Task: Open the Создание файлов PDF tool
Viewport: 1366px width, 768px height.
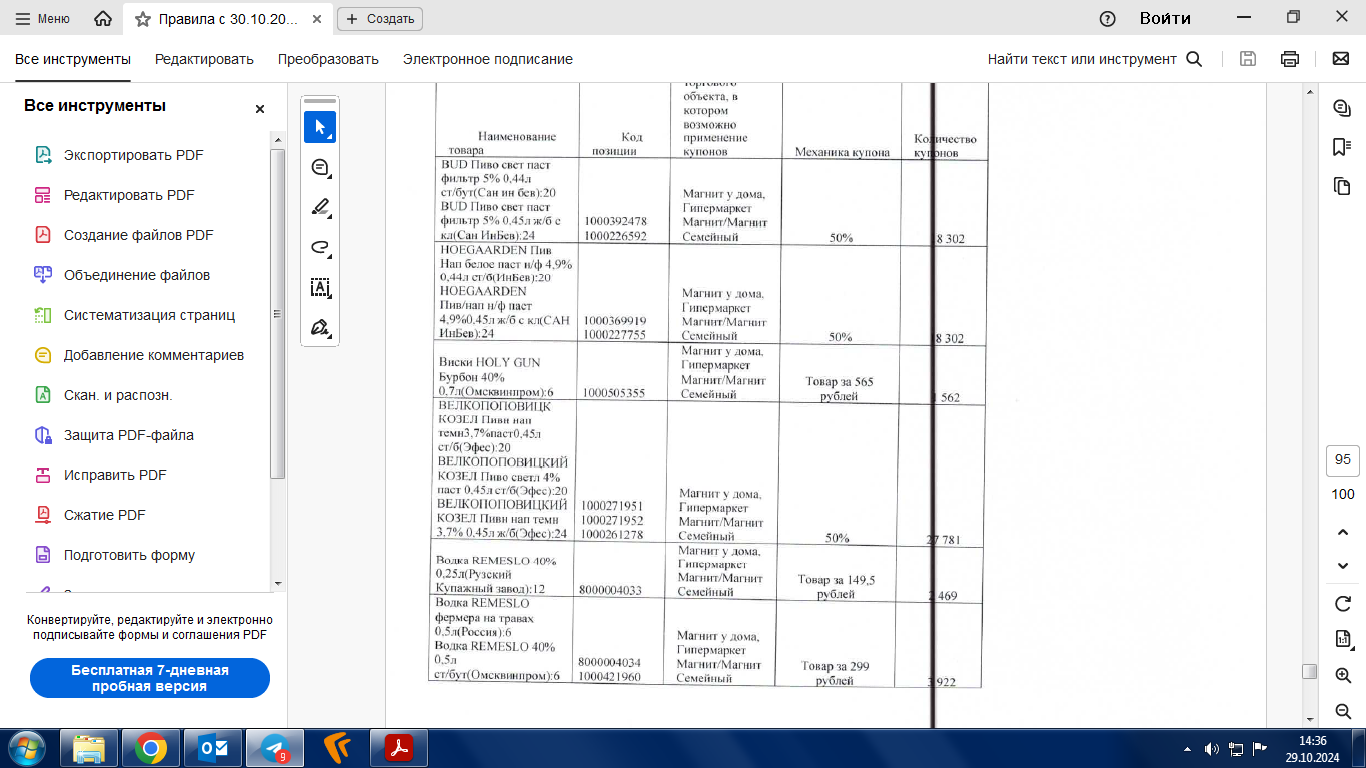Action: point(139,235)
